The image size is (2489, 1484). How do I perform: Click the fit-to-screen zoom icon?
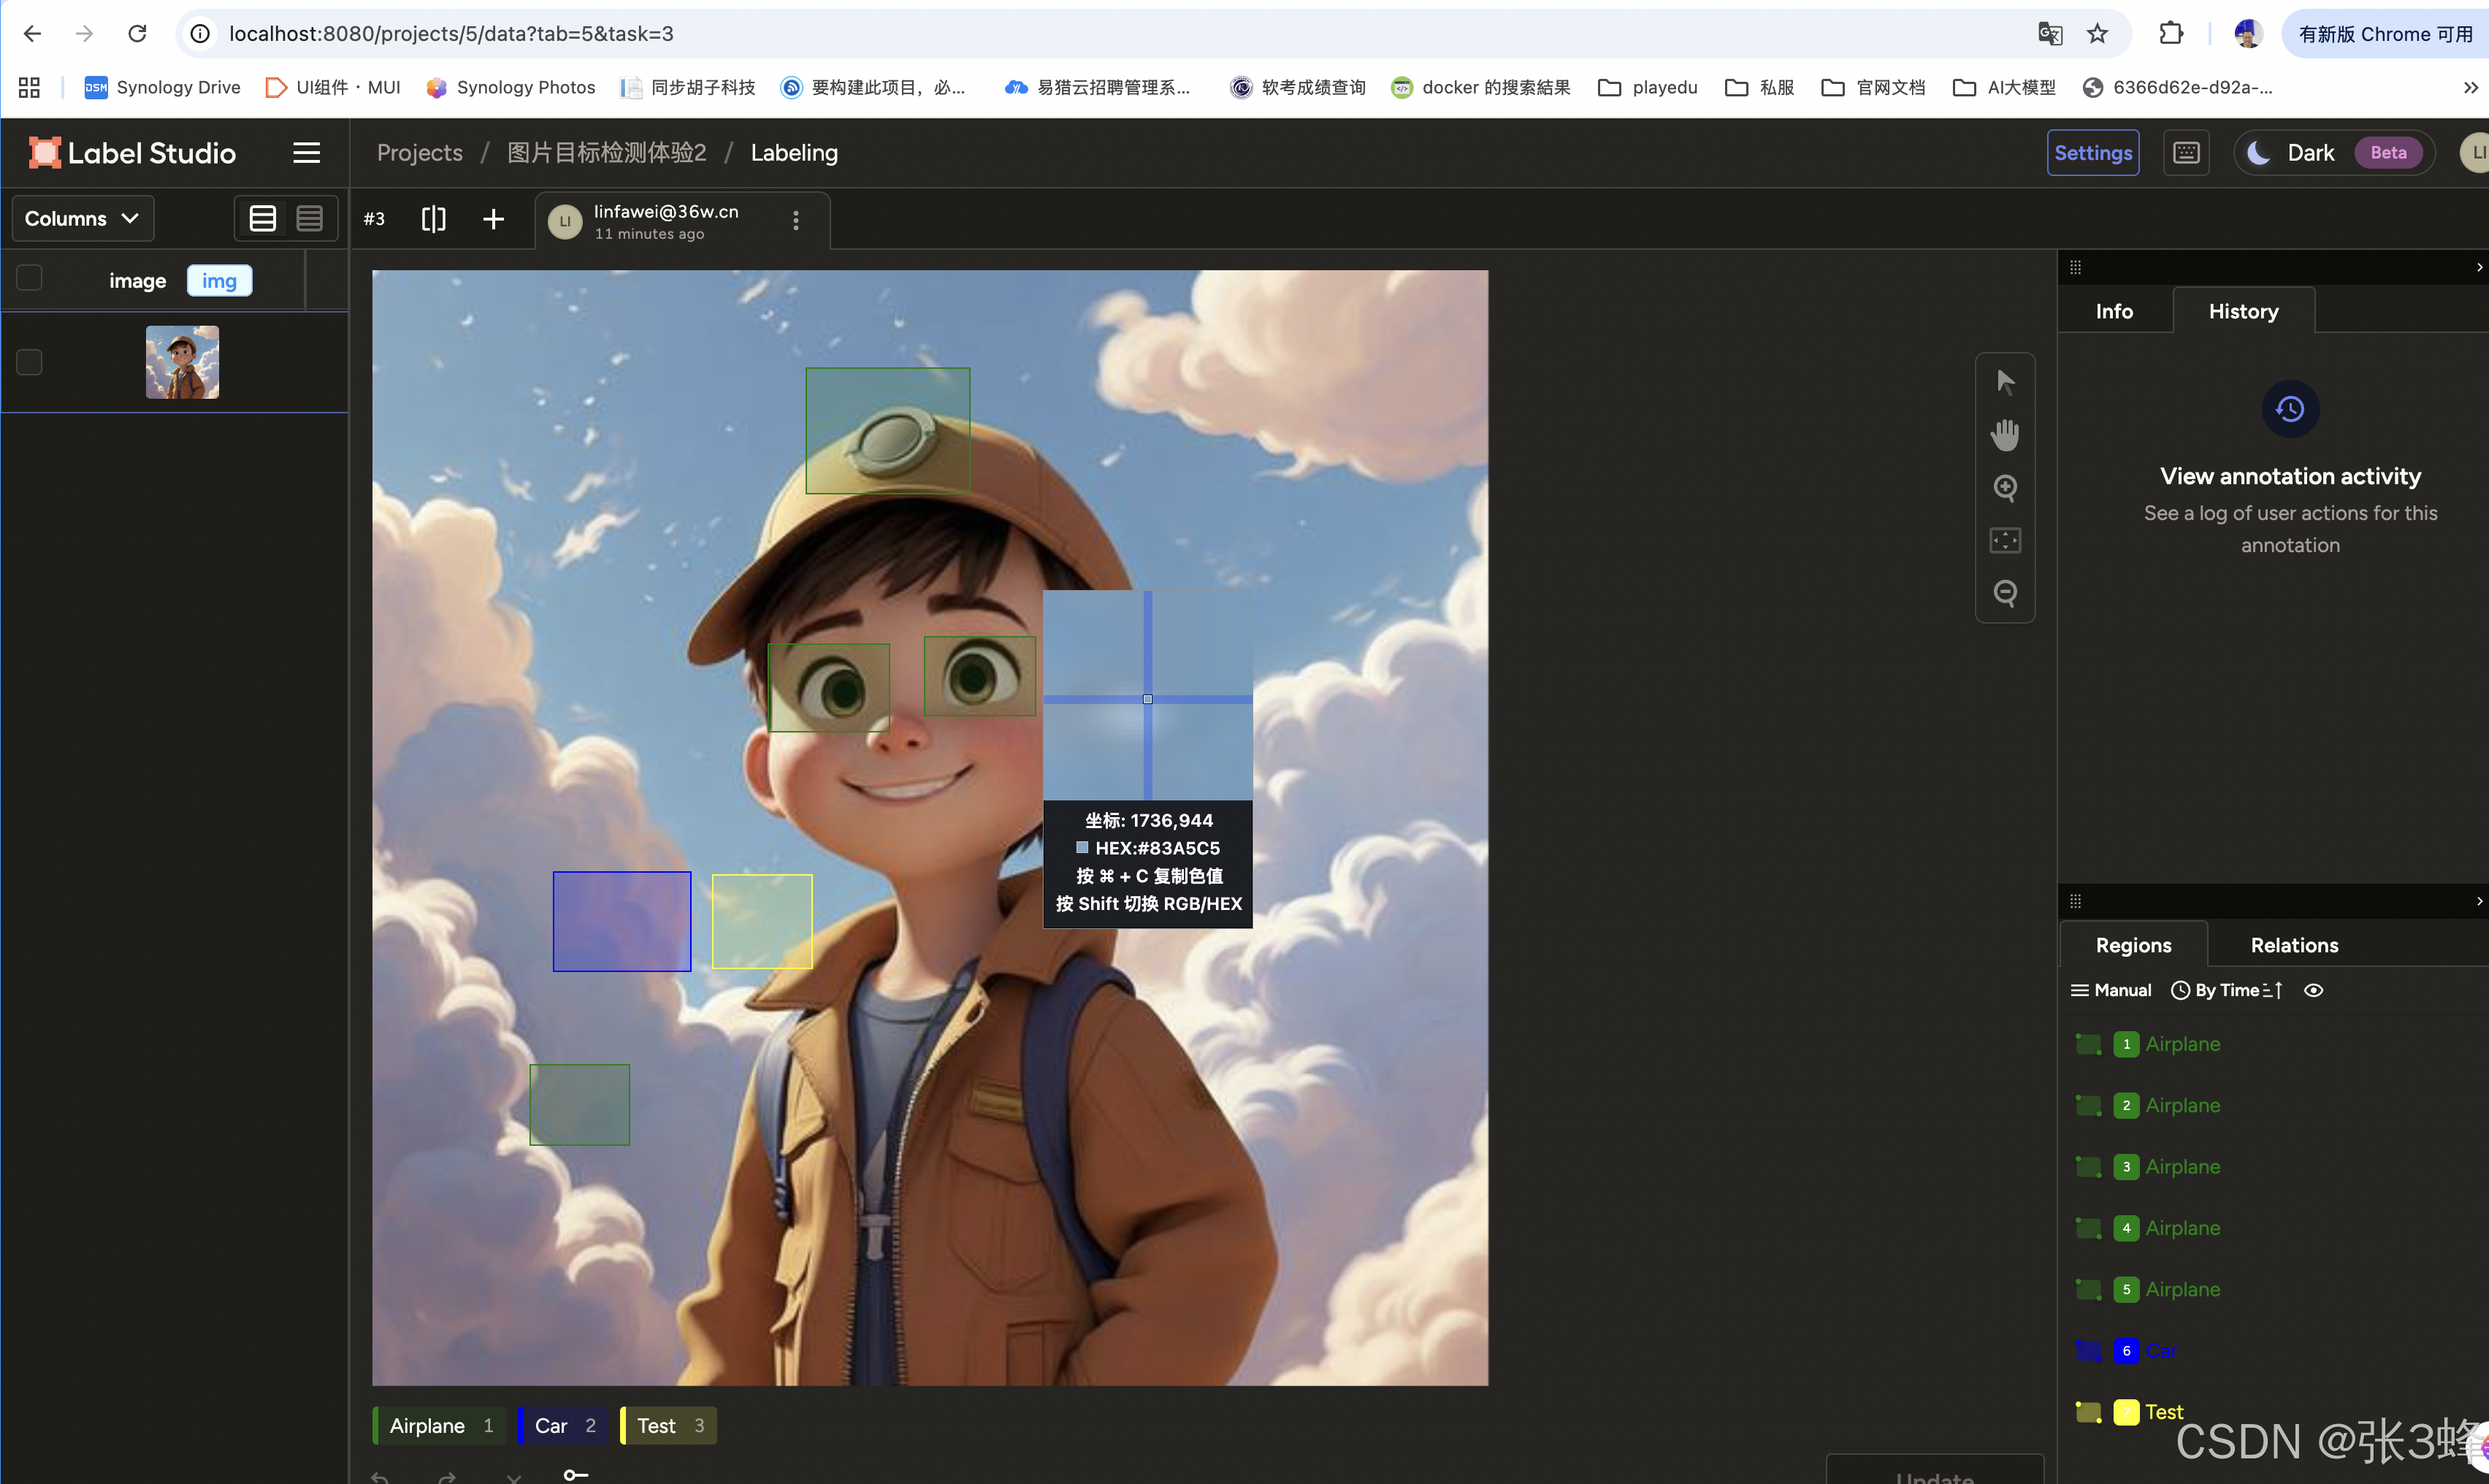(2005, 541)
